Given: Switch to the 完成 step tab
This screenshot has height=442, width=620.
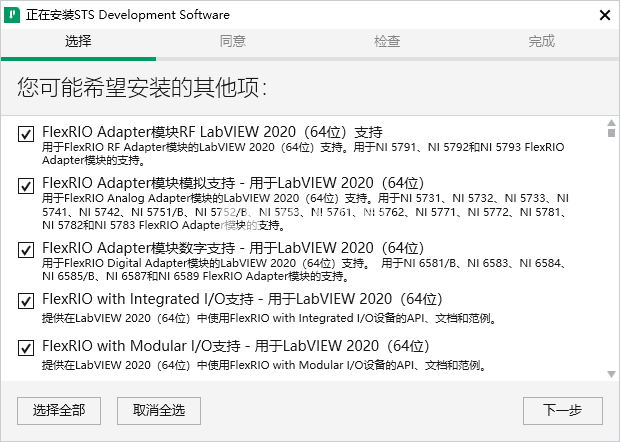Looking at the screenshot, I should coord(542,41).
